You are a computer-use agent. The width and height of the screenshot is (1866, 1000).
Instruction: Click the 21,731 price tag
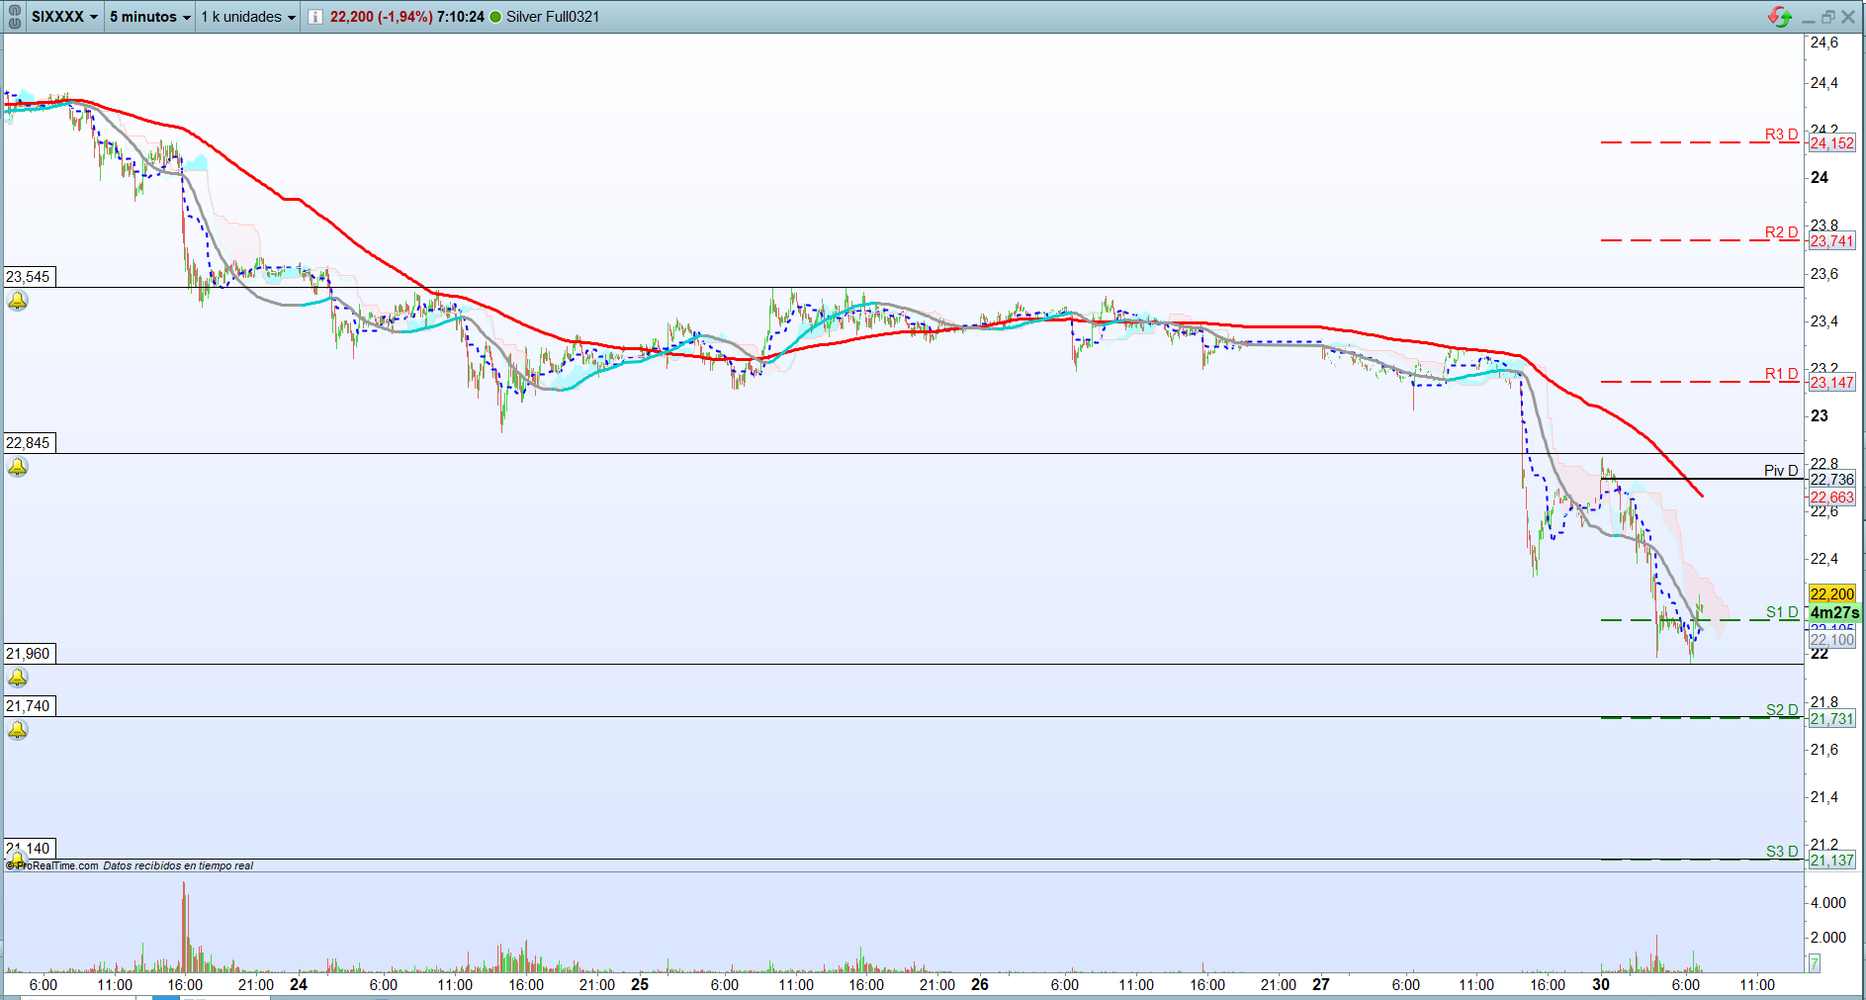[x=1832, y=719]
